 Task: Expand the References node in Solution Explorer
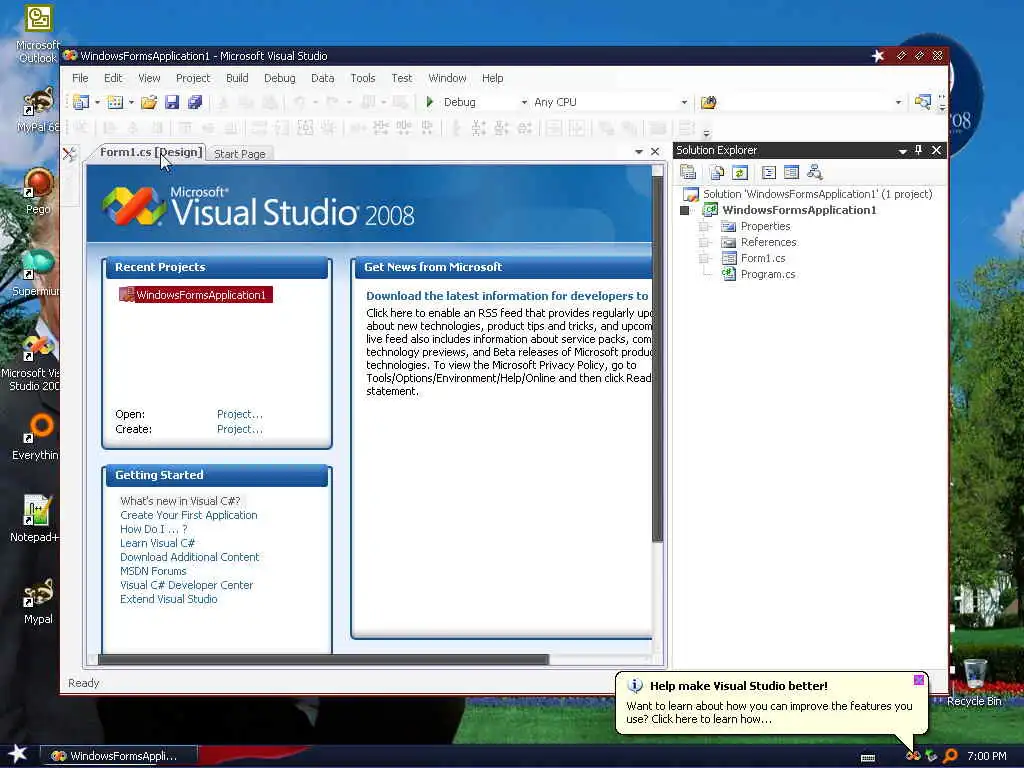704,242
